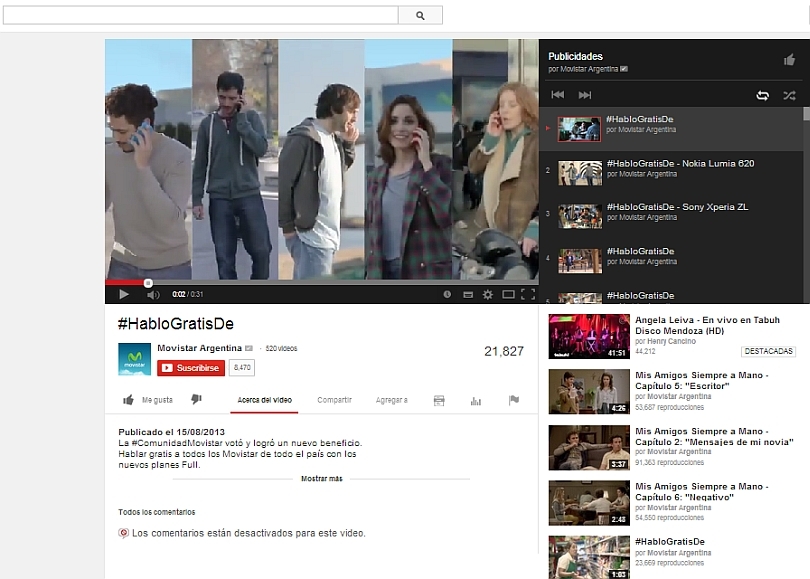Open Angela Leiva - En vivo title
Screen dimensions: 810x579
[x=707, y=325]
